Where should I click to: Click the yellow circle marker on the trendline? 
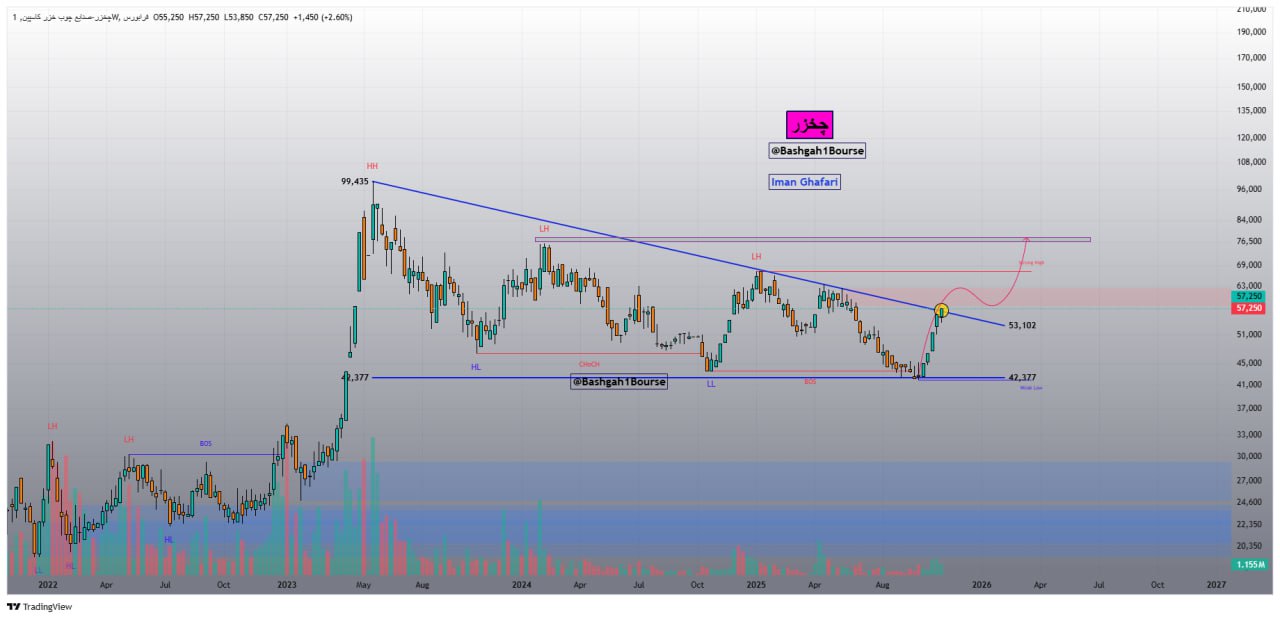click(x=940, y=310)
